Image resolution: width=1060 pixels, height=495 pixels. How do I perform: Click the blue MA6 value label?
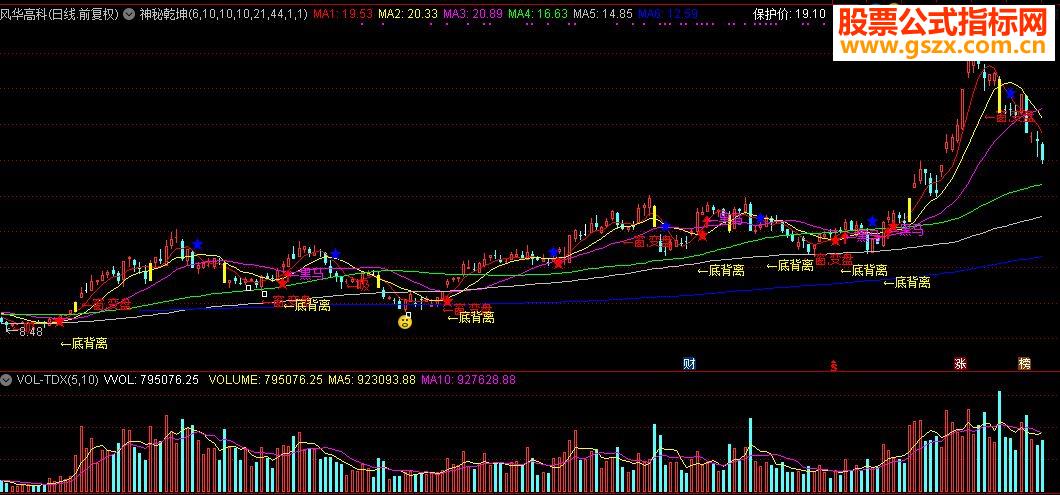pos(667,14)
